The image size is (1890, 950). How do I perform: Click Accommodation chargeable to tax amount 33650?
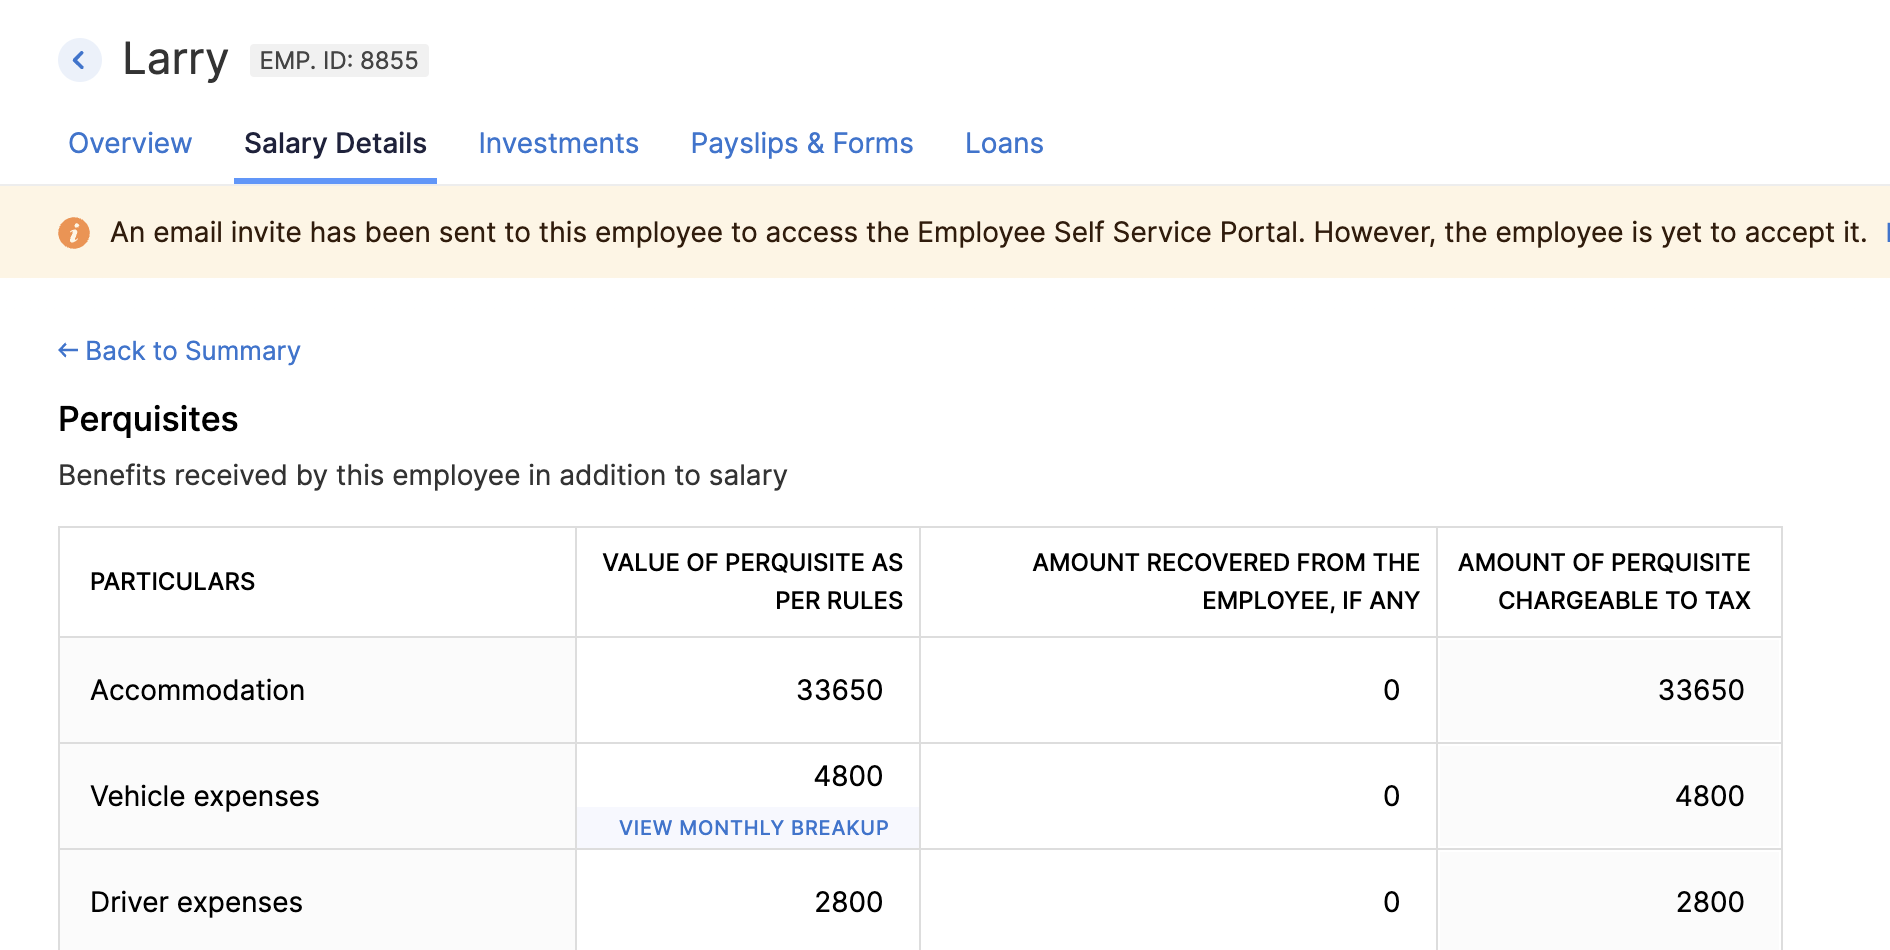pyautogui.click(x=1701, y=690)
